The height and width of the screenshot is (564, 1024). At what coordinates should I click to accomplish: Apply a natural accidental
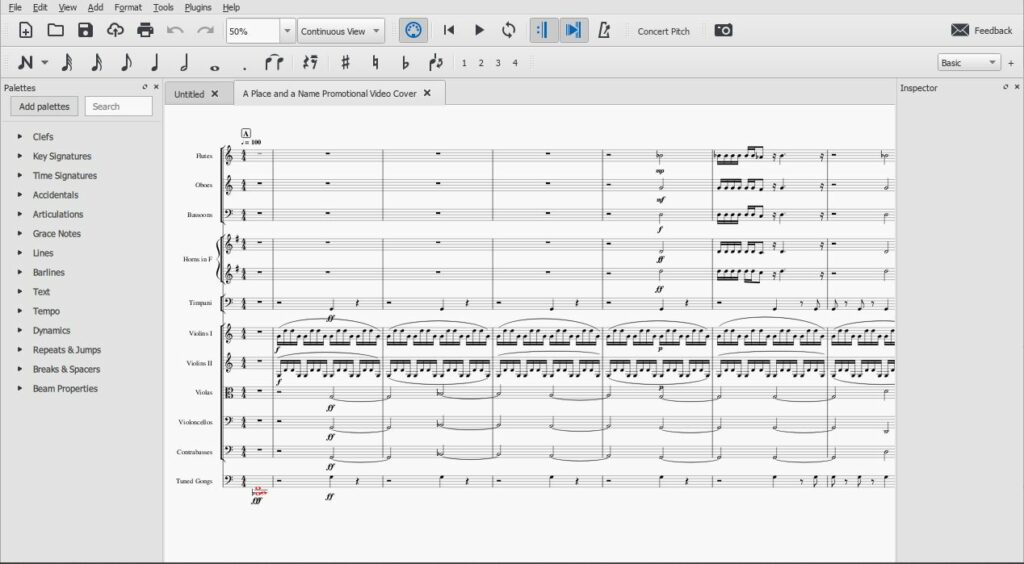pos(376,63)
